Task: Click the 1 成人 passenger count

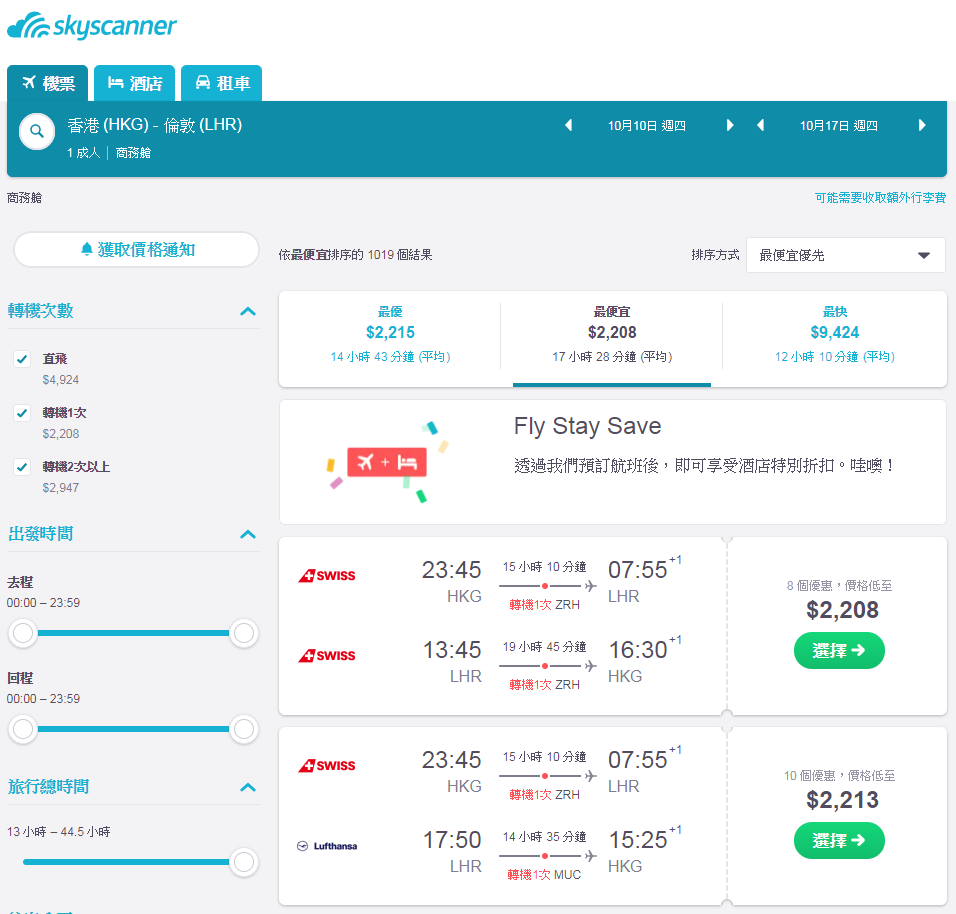Action: click(x=84, y=152)
